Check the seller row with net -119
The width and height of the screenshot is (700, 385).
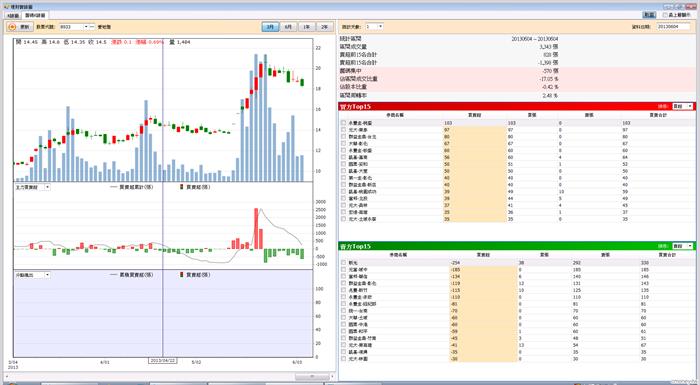343,283
